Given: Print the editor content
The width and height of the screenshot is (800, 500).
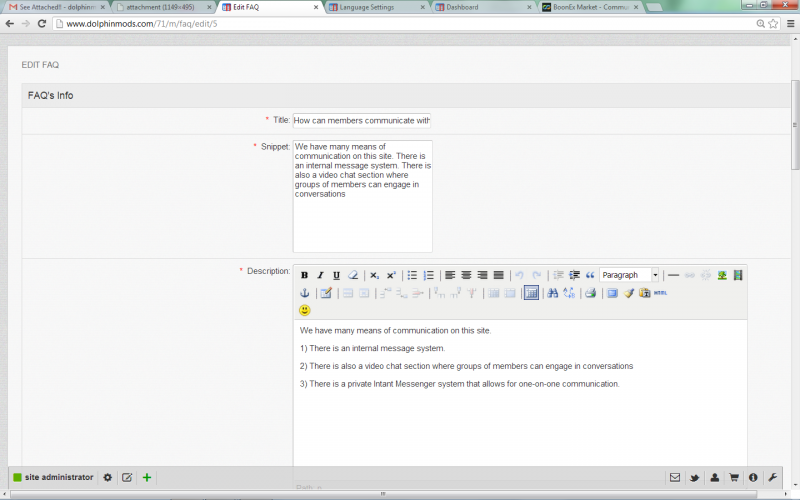Looking at the screenshot, I should point(591,293).
